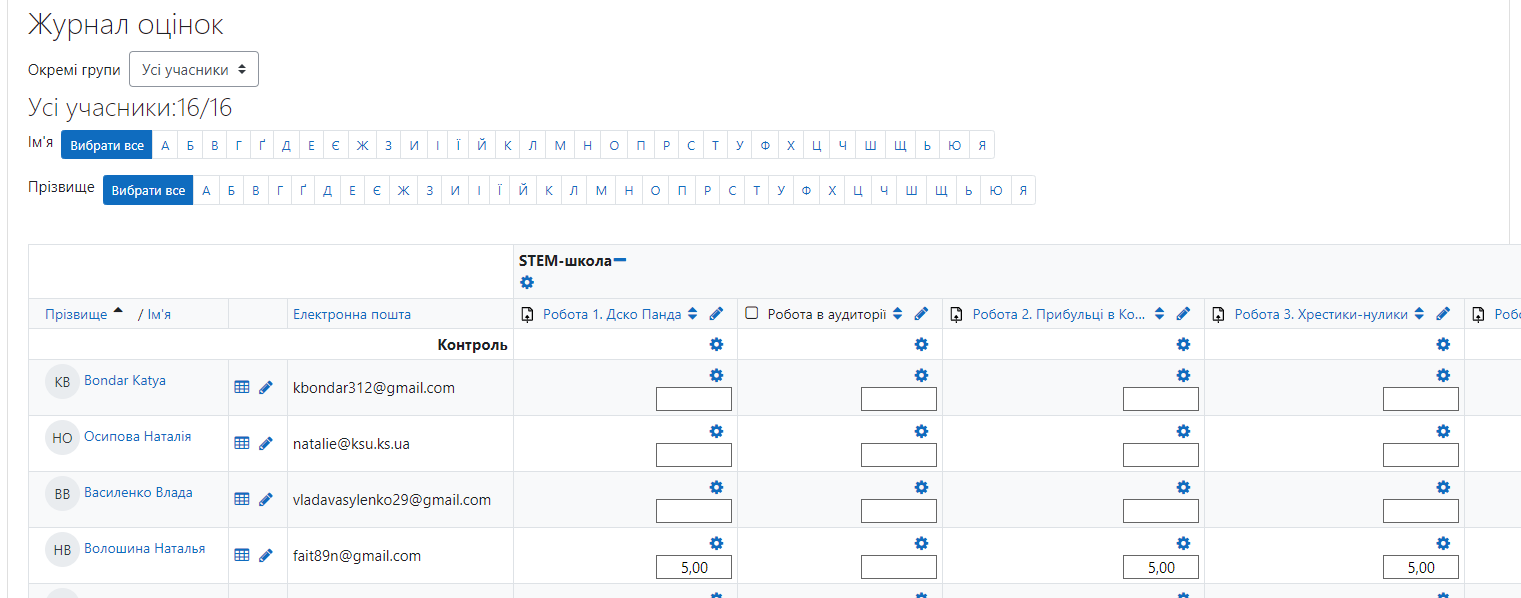This screenshot has height=598, width=1521.
Task: Collapse the STEM-школа category with minus toggle
Action: coord(620,260)
